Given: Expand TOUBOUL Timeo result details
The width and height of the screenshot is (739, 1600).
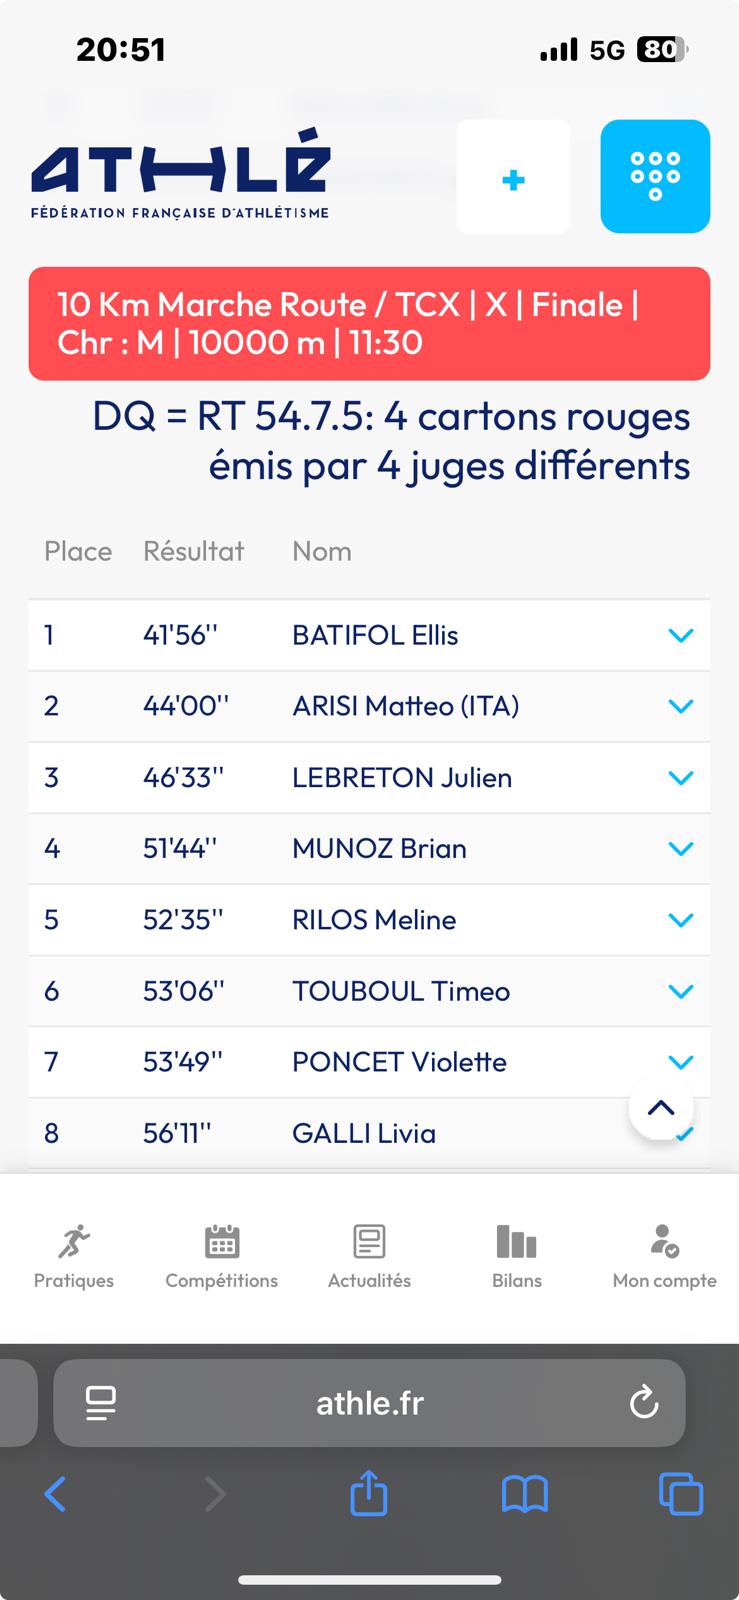Looking at the screenshot, I should (680, 991).
